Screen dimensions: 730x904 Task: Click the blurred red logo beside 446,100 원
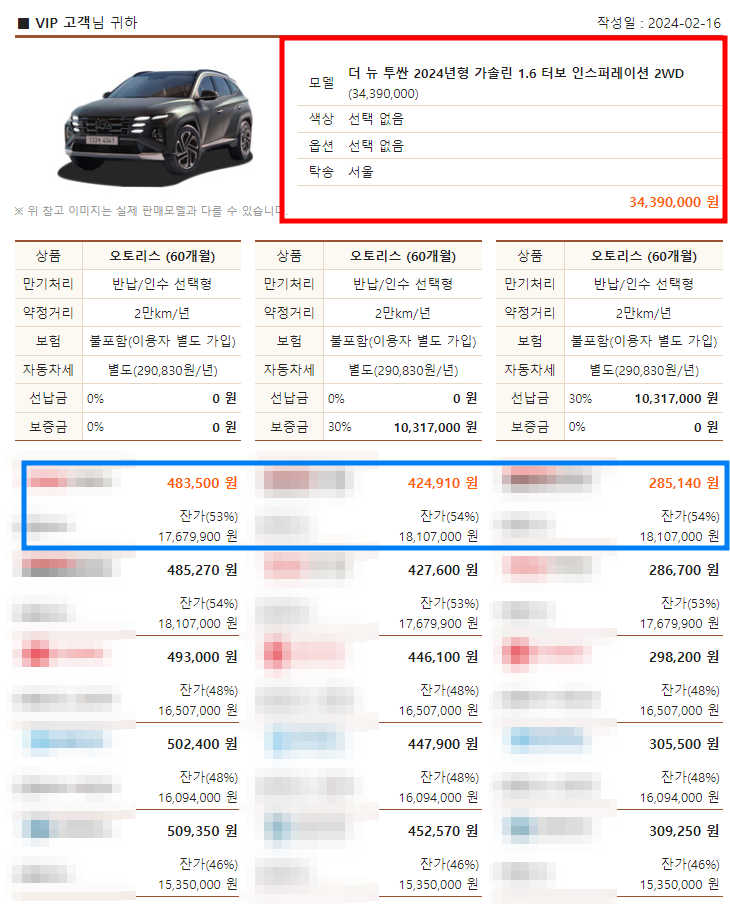(304, 653)
